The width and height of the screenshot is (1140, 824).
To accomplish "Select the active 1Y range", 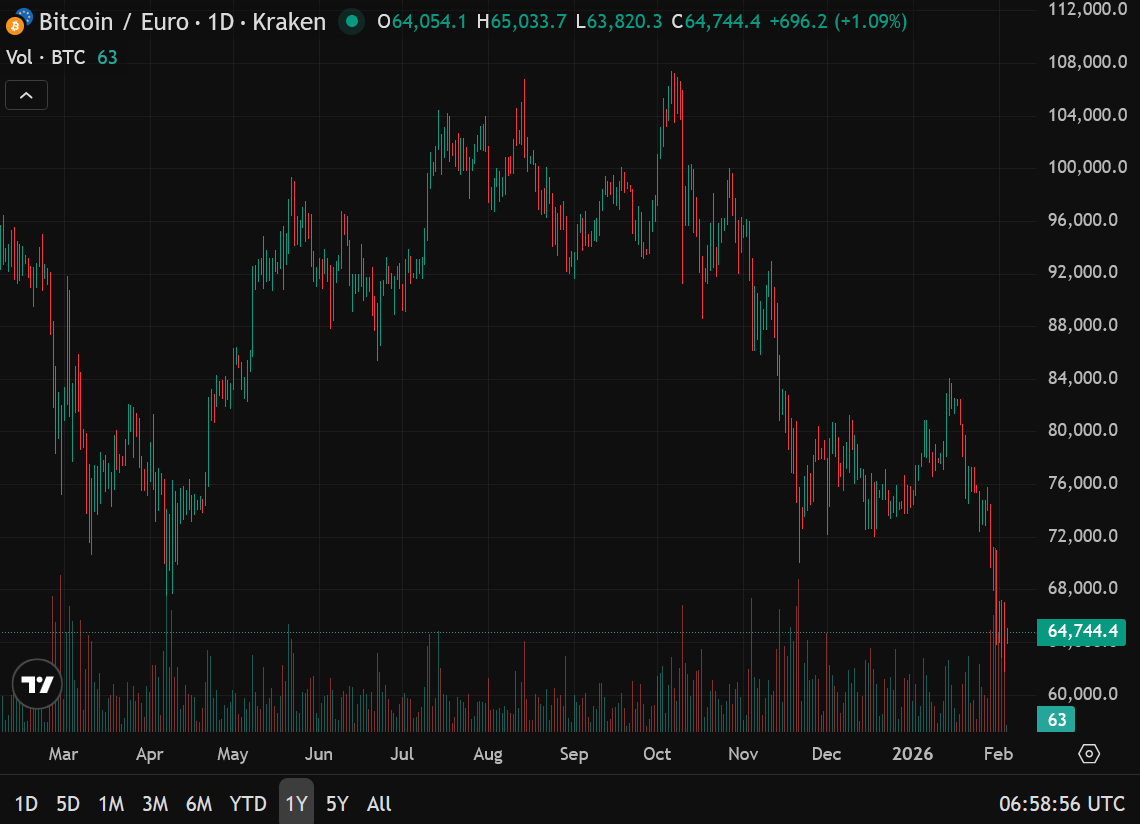I will tap(297, 802).
